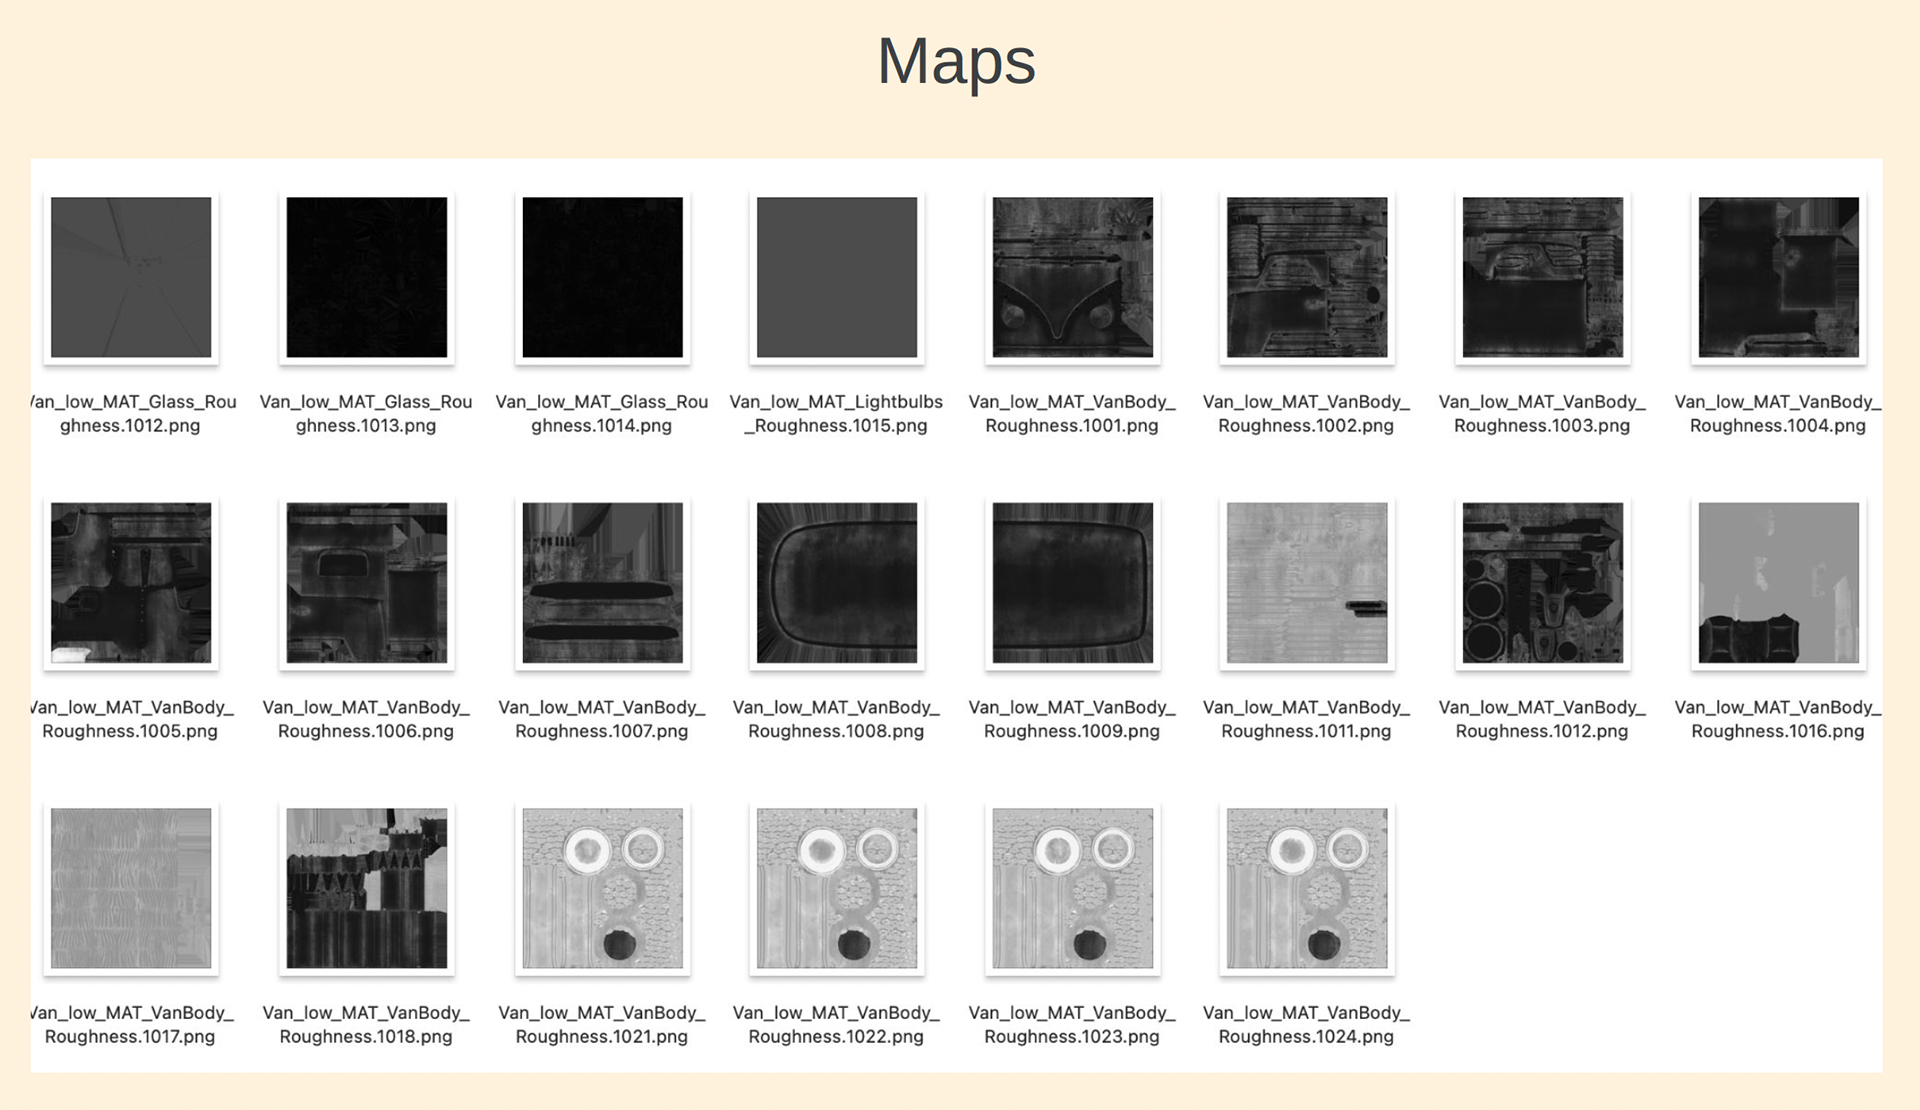Select VanBody Roughness.1018 thumbnail
The height and width of the screenshot is (1110, 1920).
coord(366,888)
